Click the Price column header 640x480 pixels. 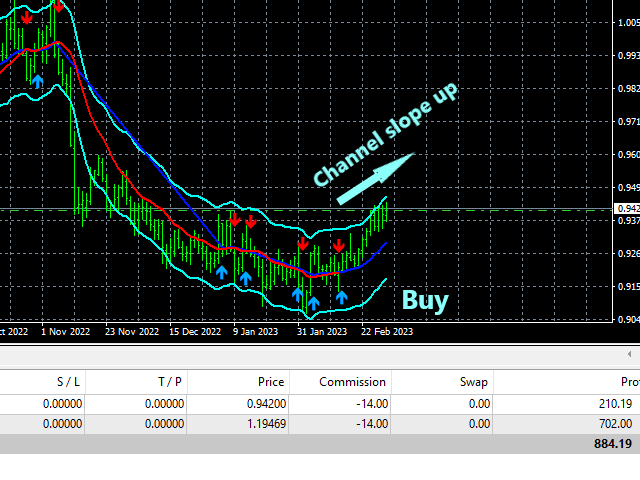point(270,381)
